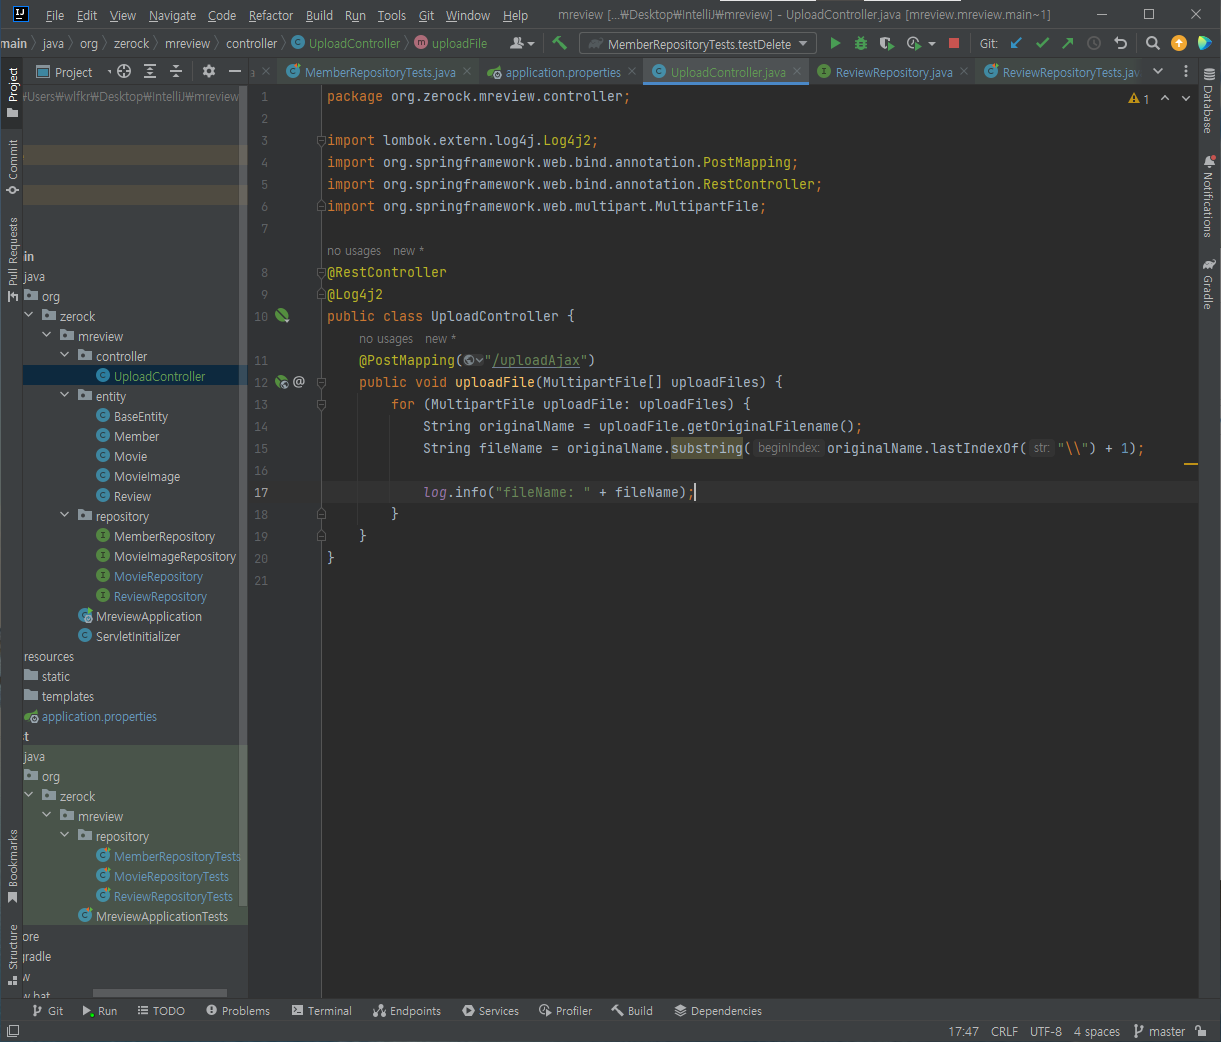Open the Refactor menu
This screenshot has height=1042, width=1221.
pyautogui.click(x=271, y=15)
